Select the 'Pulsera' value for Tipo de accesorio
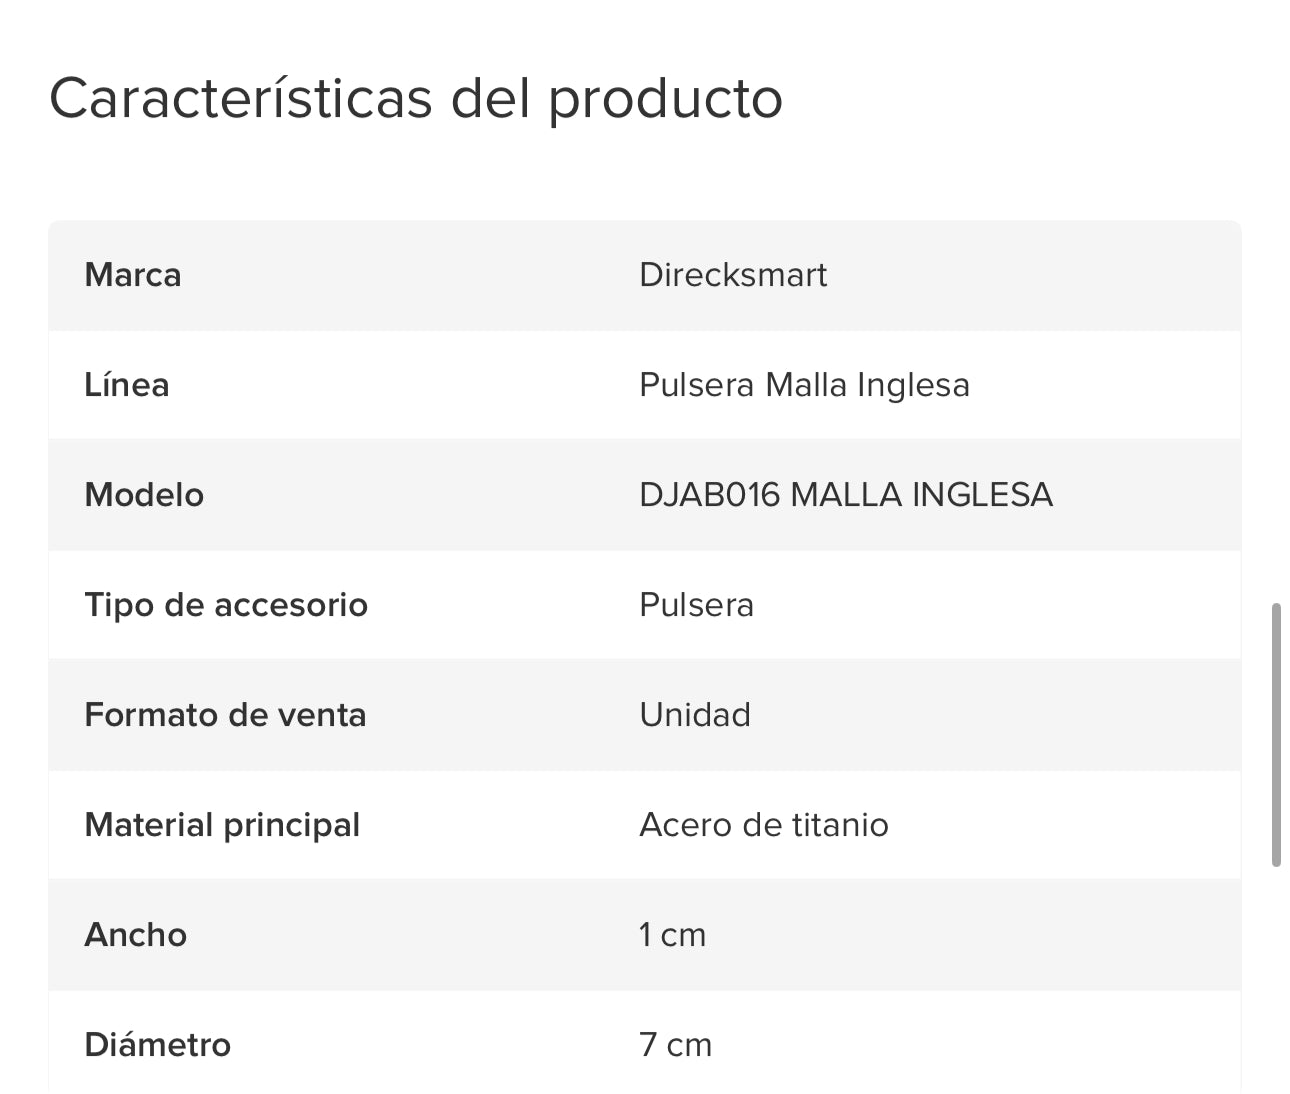 click(x=696, y=605)
